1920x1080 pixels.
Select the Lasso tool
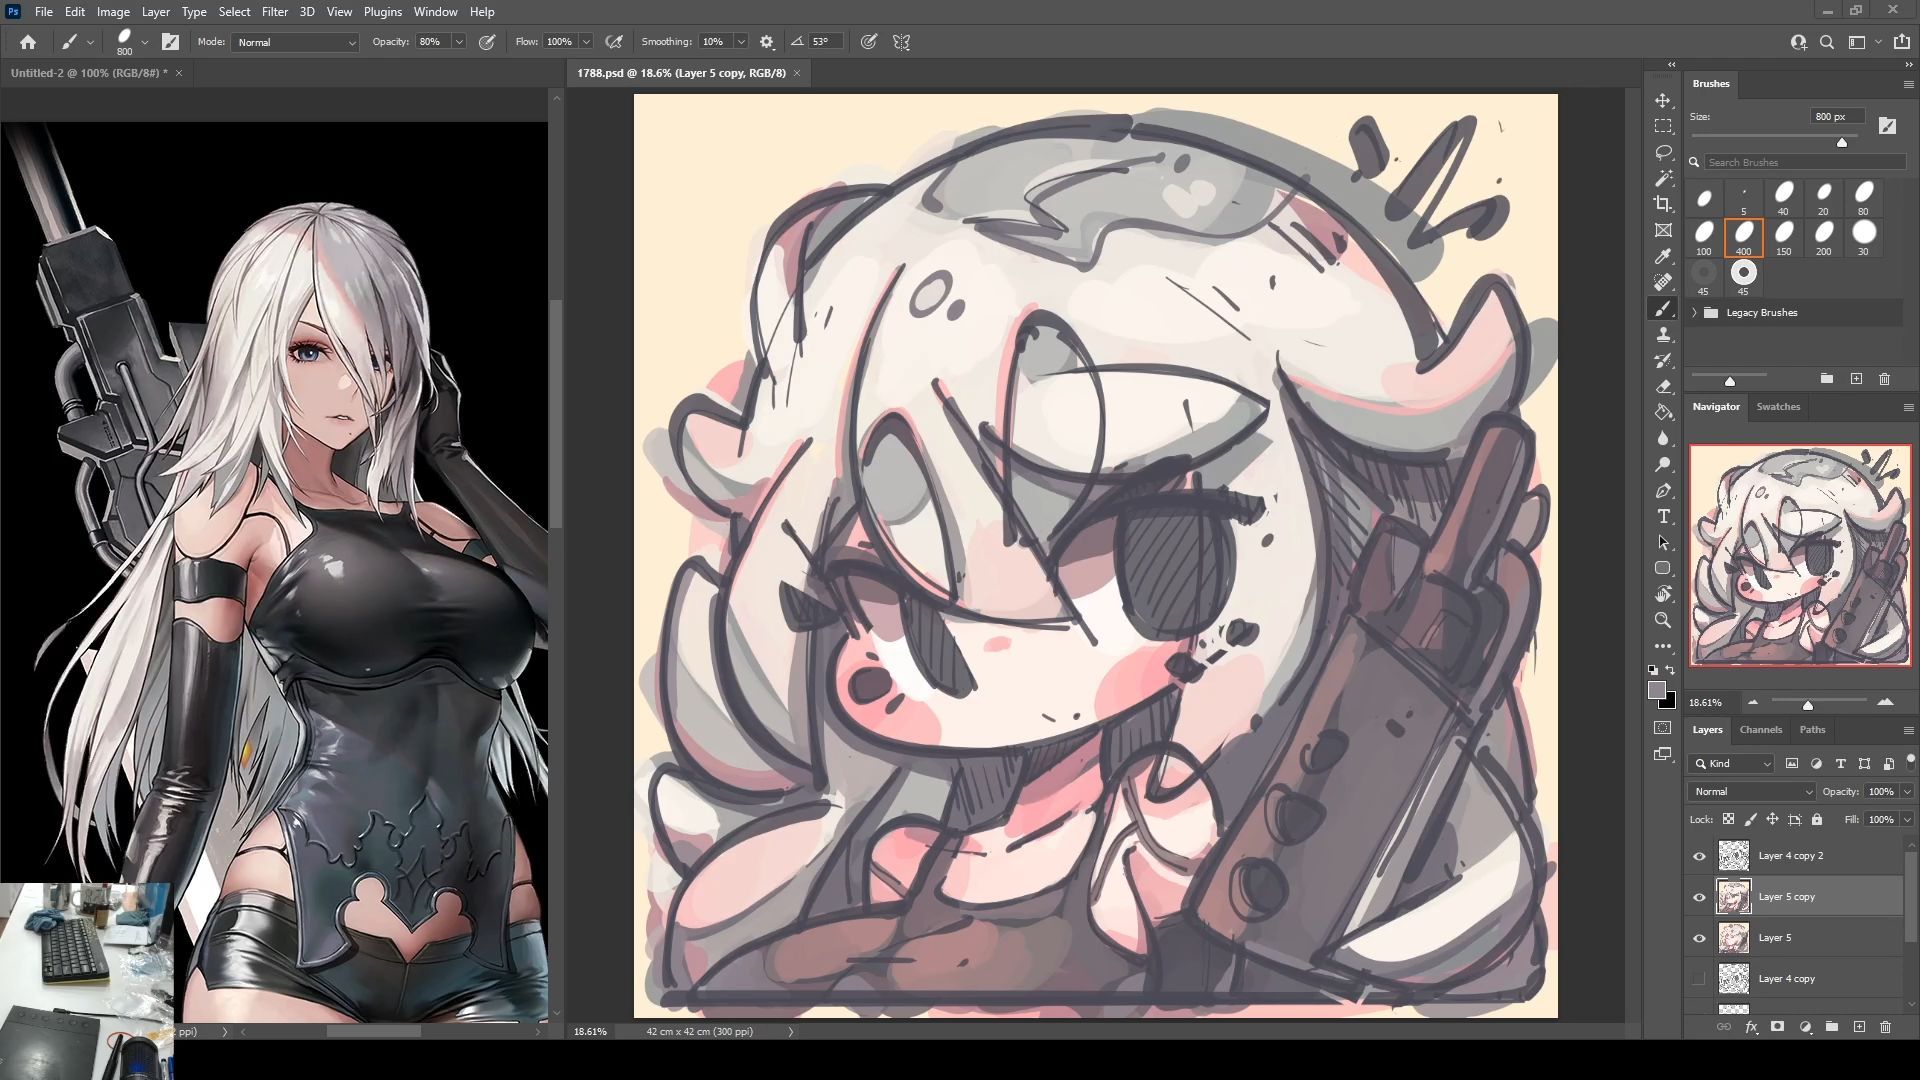[x=1663, y=153]
